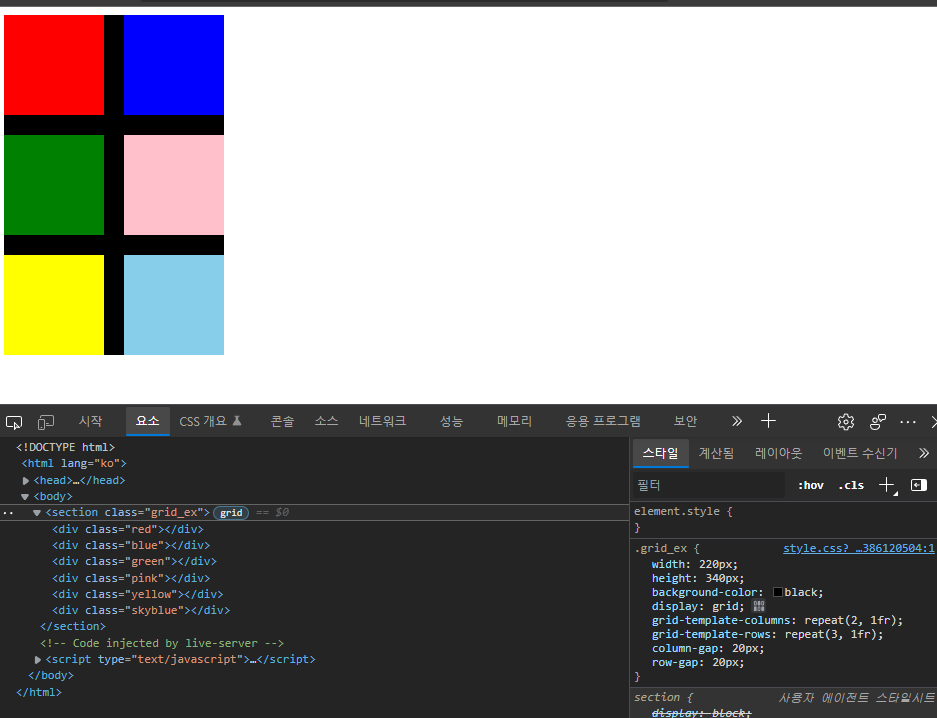Image resolution: width=937 pixels, height=718 pixels.
Task: Click the black background-color swatch
Action: 778,592
